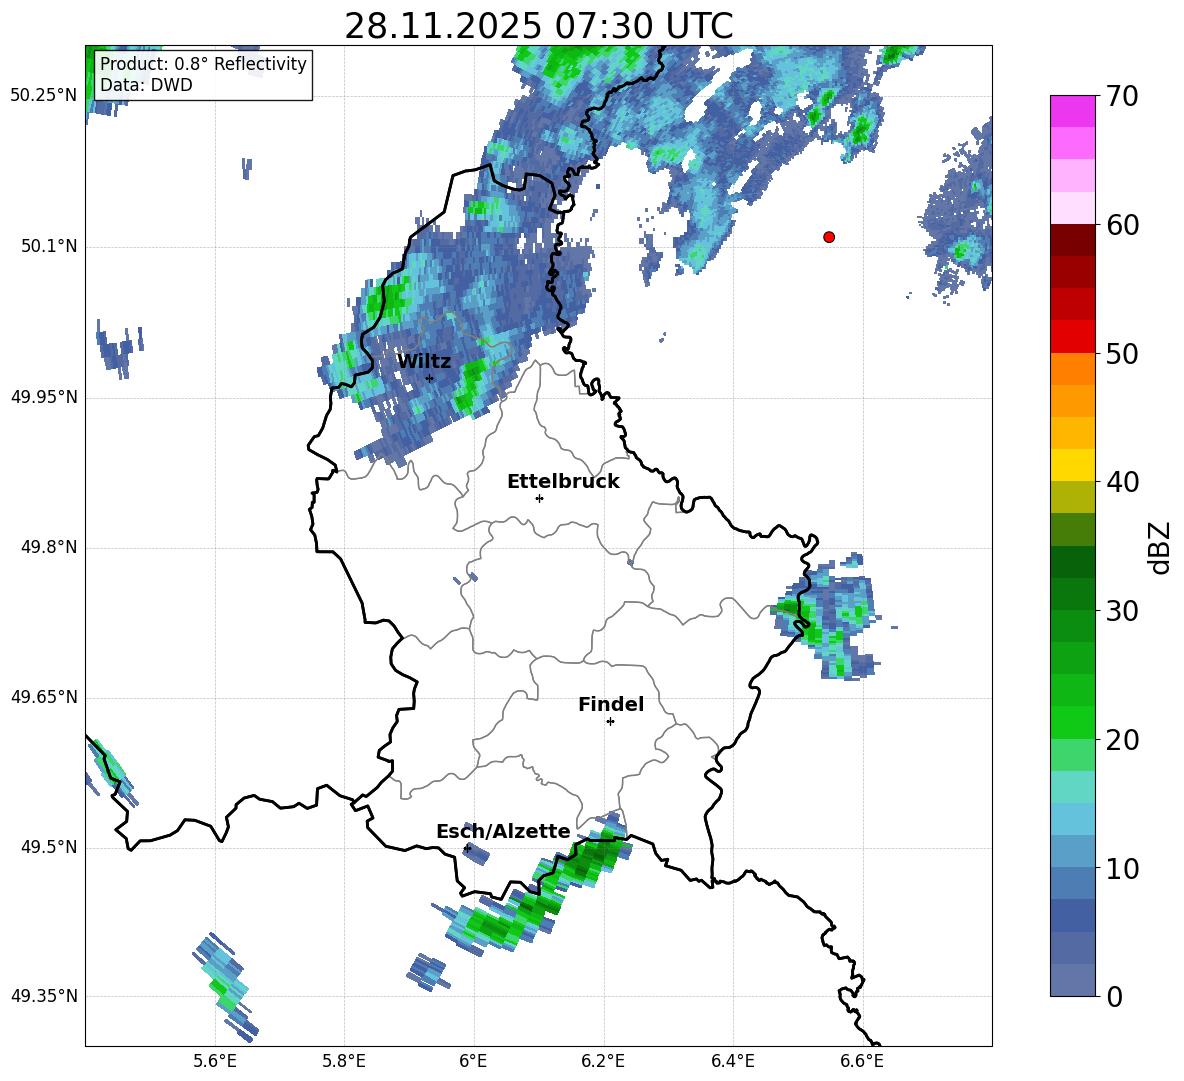Click the Esch/Alzette city label

click(503, 832)
